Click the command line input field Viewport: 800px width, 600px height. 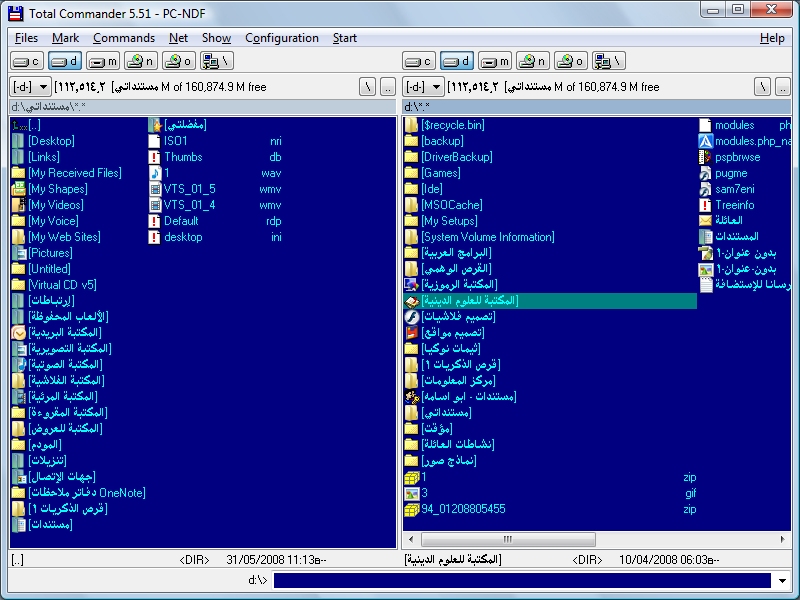522,581
